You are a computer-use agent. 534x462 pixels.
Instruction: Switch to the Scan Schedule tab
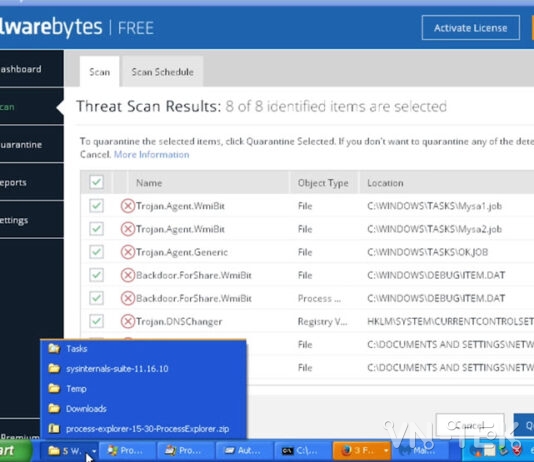[162, 72]
